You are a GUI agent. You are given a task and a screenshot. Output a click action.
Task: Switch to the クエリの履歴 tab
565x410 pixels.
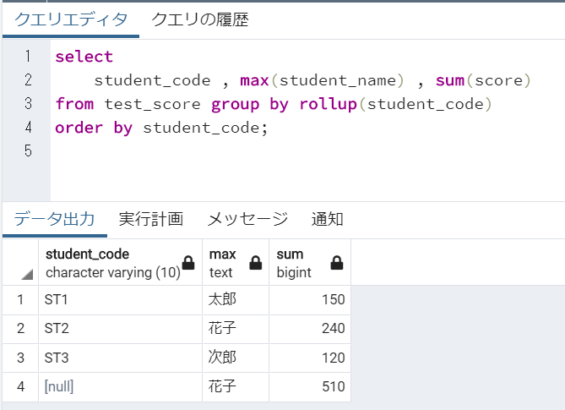click(x=200, y=20)
